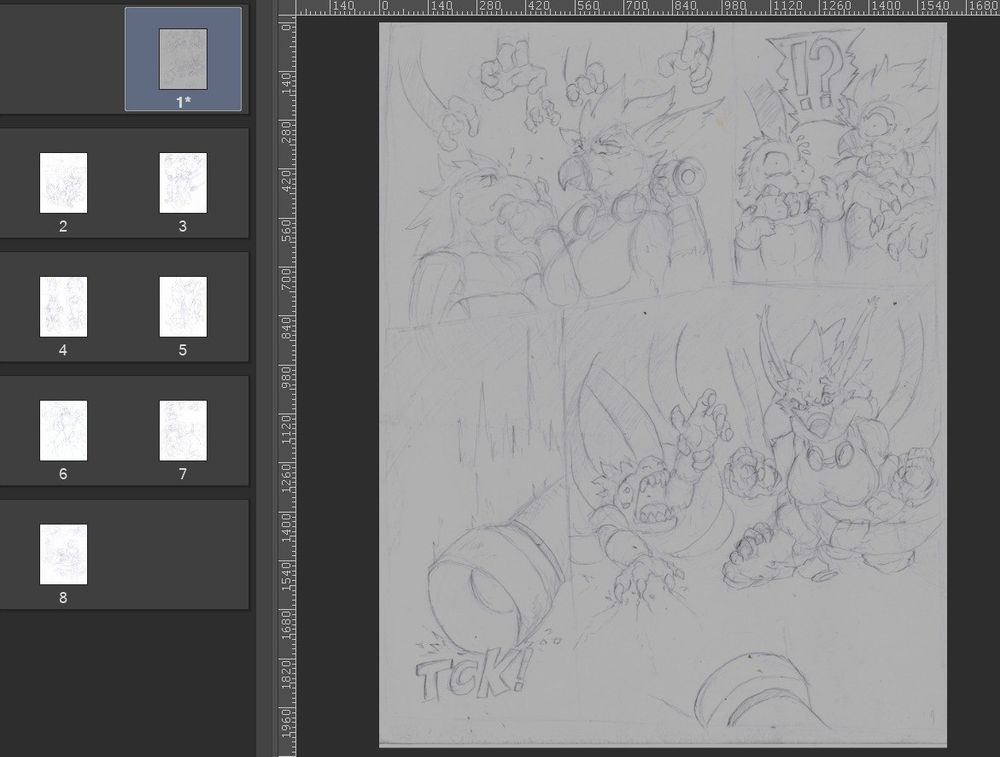Viewport: 1000px width, 757px height.
Task: Open page 5 thumbnail
Action: coord(183,307)
